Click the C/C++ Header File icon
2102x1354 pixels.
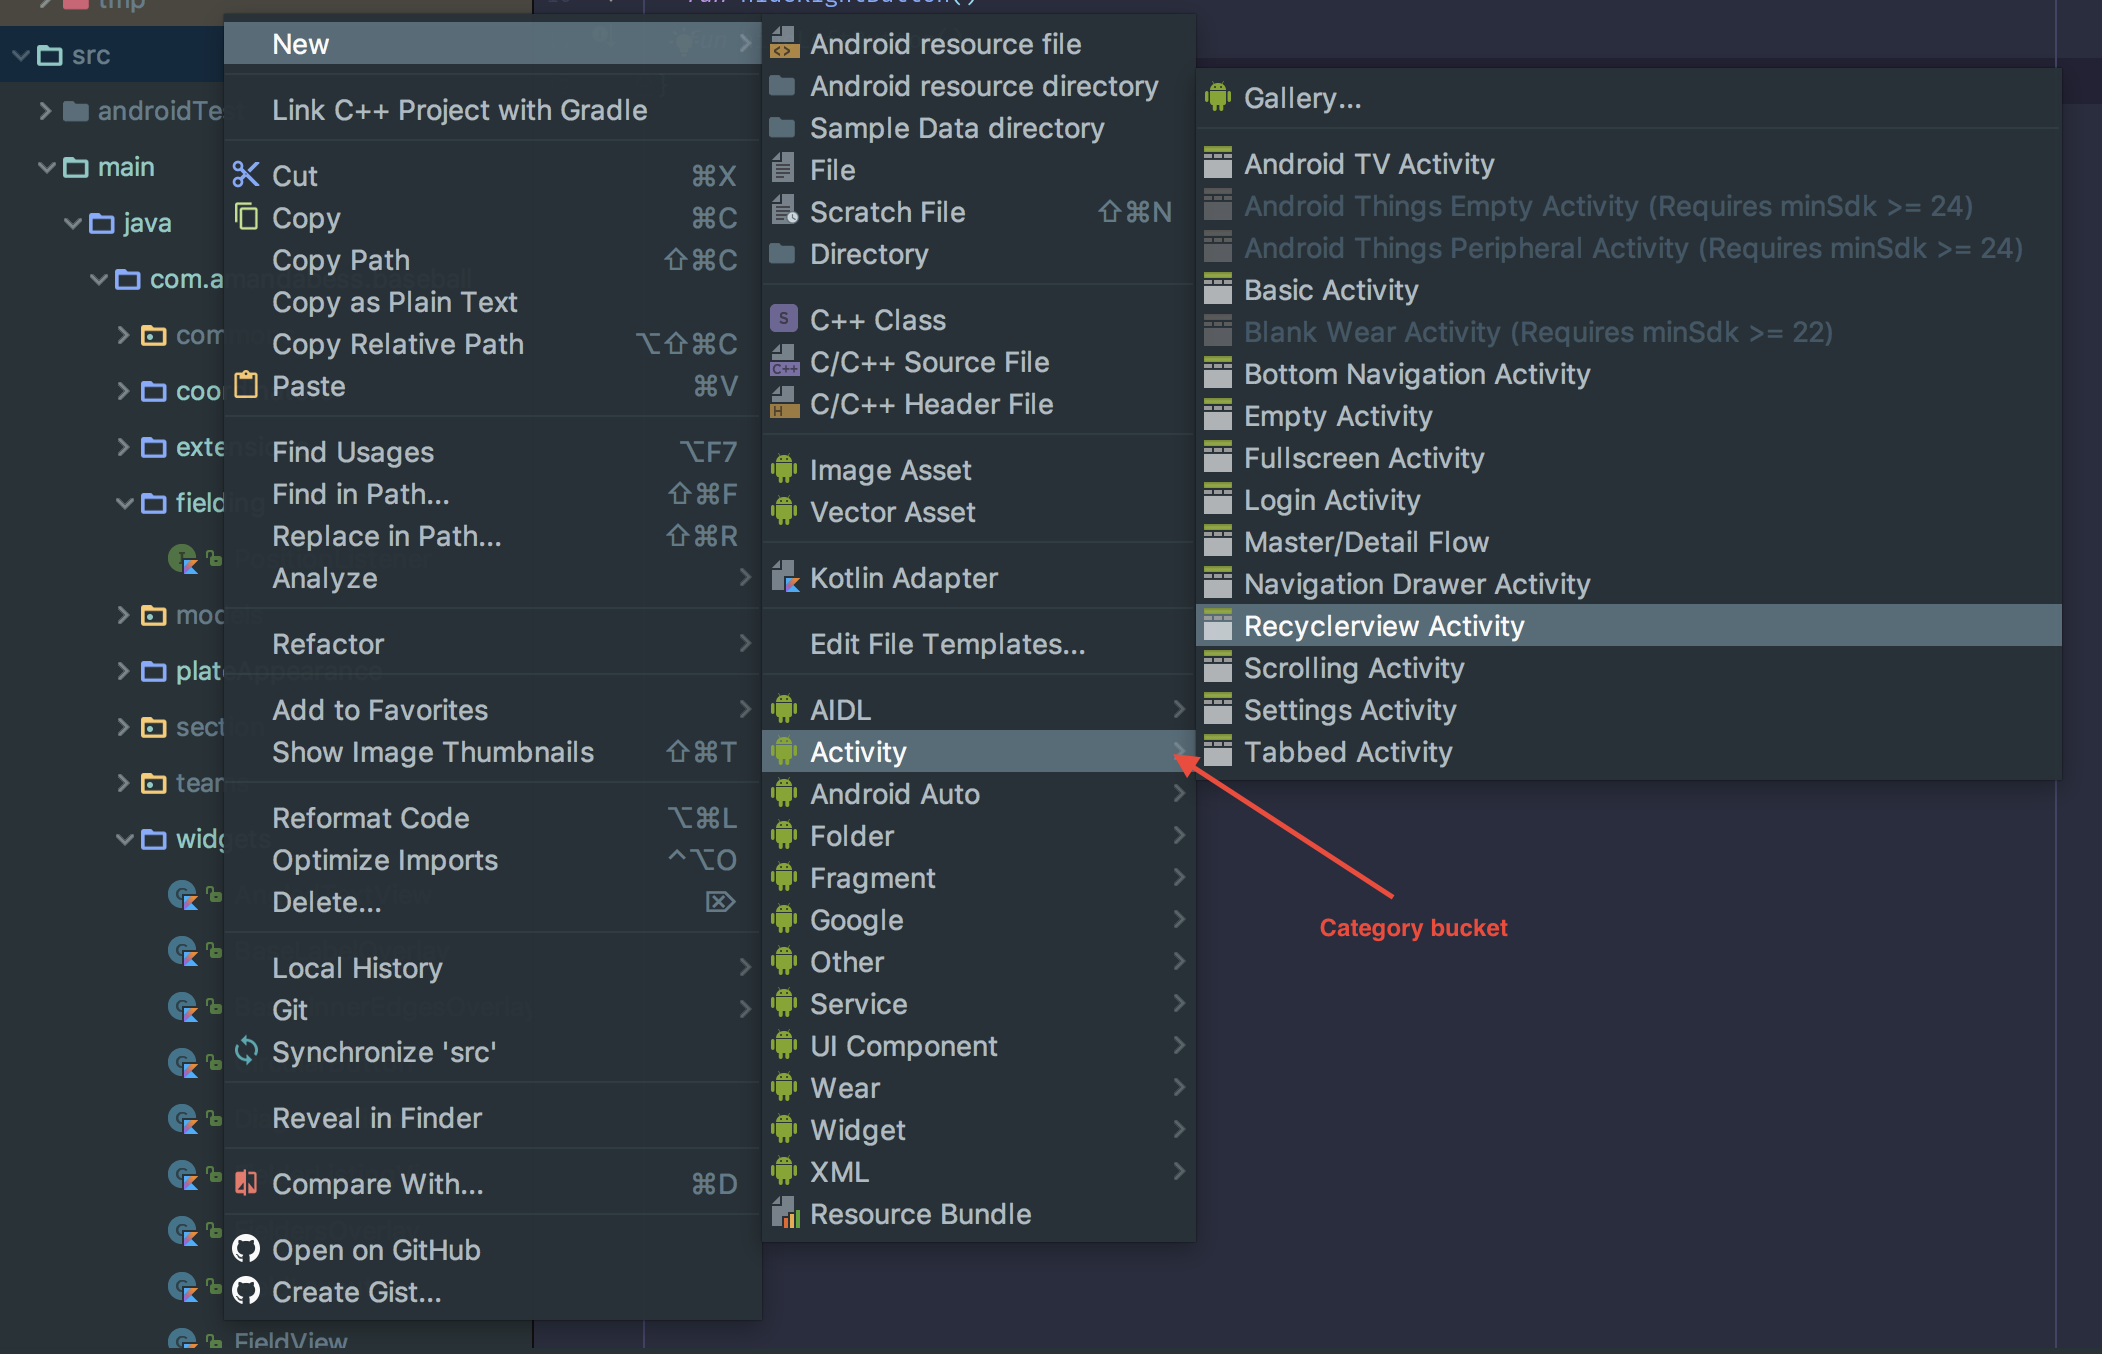tap(785, 403)
